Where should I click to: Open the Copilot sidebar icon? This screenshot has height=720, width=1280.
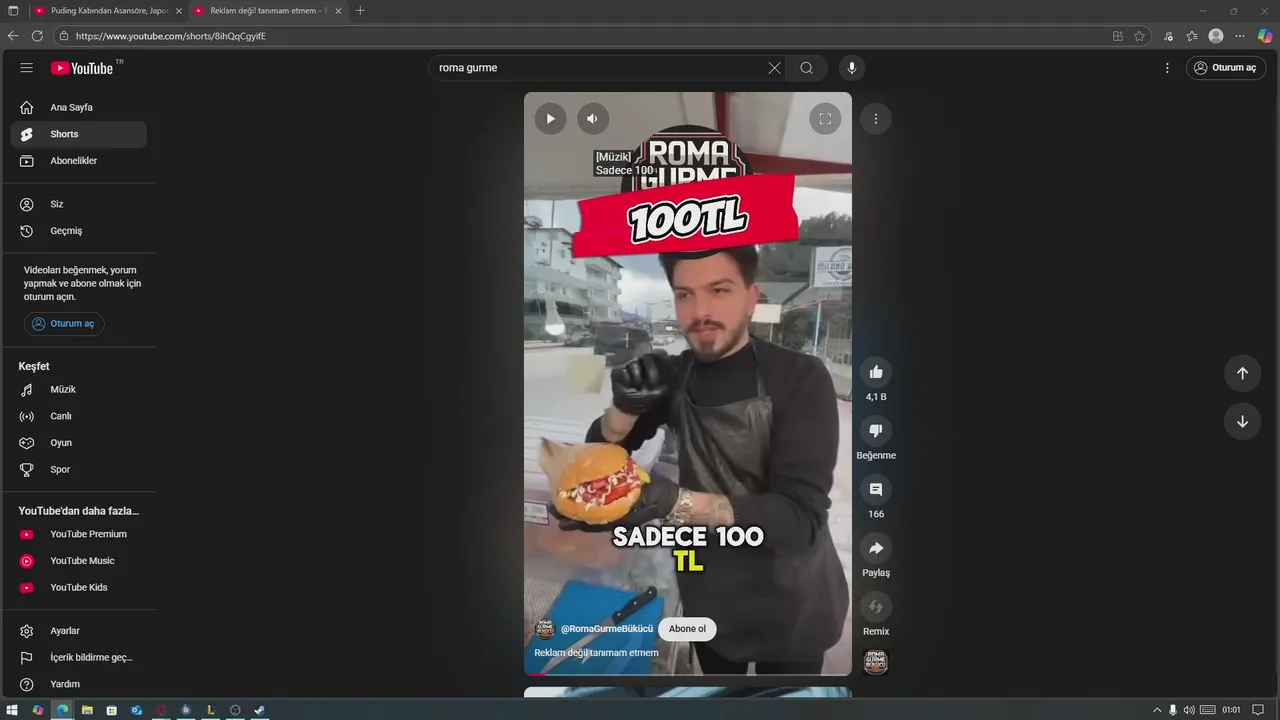(1265, 36)
